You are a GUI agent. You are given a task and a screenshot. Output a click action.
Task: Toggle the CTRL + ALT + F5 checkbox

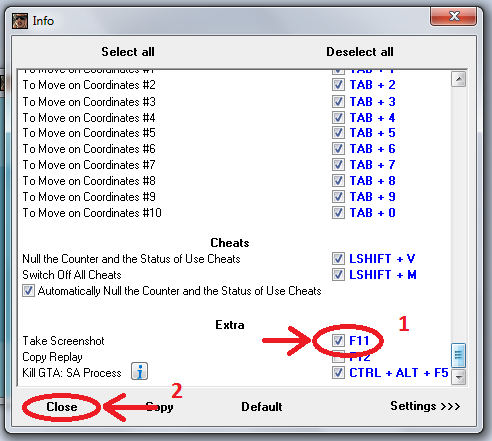point(338,373)
